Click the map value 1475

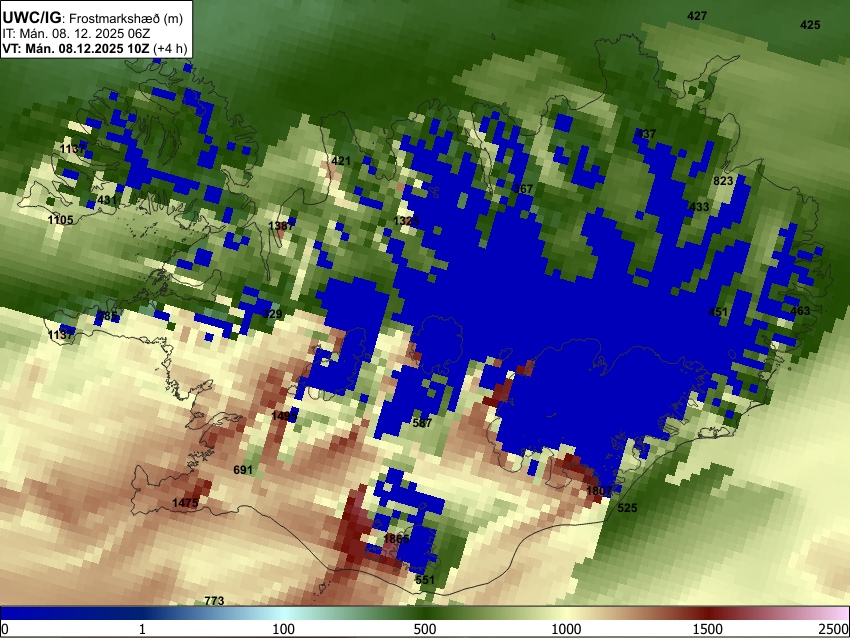click(185, 503)
